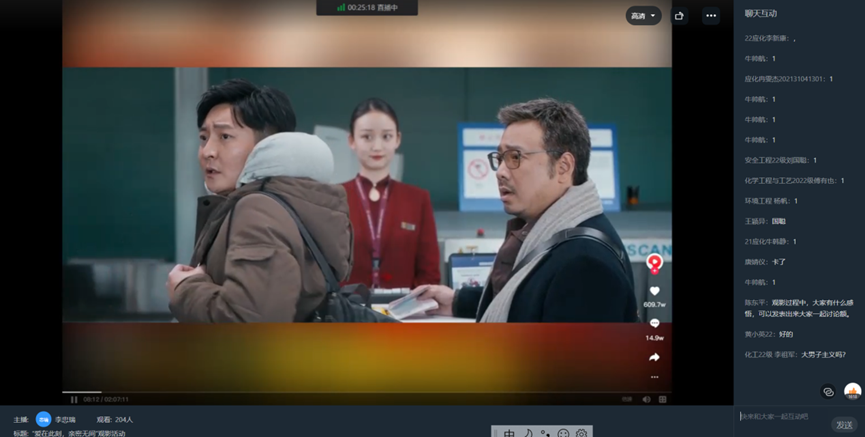Toggle fullscreen grid icon in player bar
This screenshot has height=437, width=865.
(663, 399)
